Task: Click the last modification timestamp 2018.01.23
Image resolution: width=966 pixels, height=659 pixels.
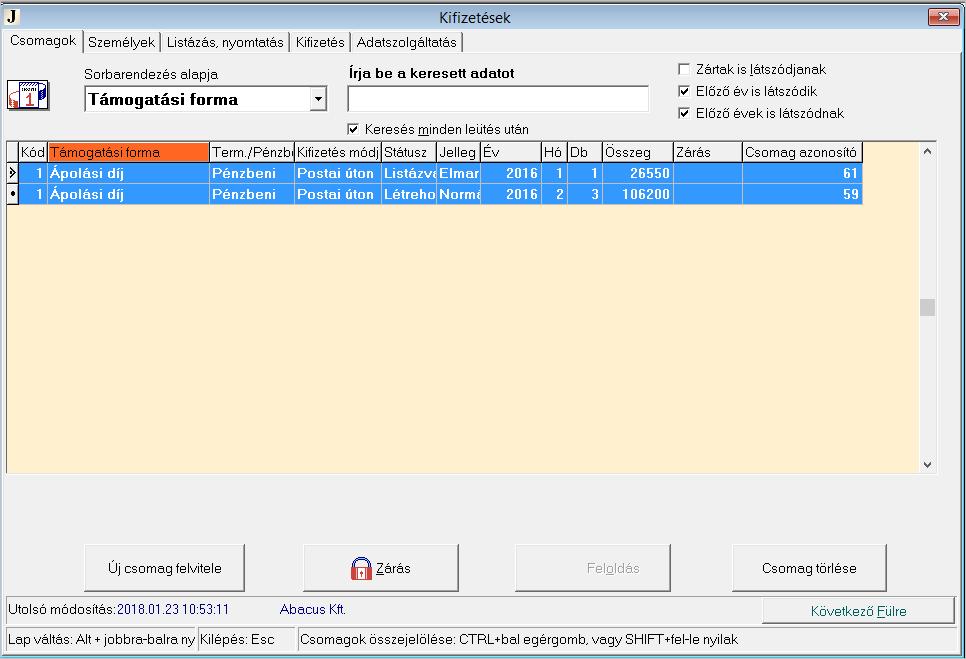Action: pos(173,609)
